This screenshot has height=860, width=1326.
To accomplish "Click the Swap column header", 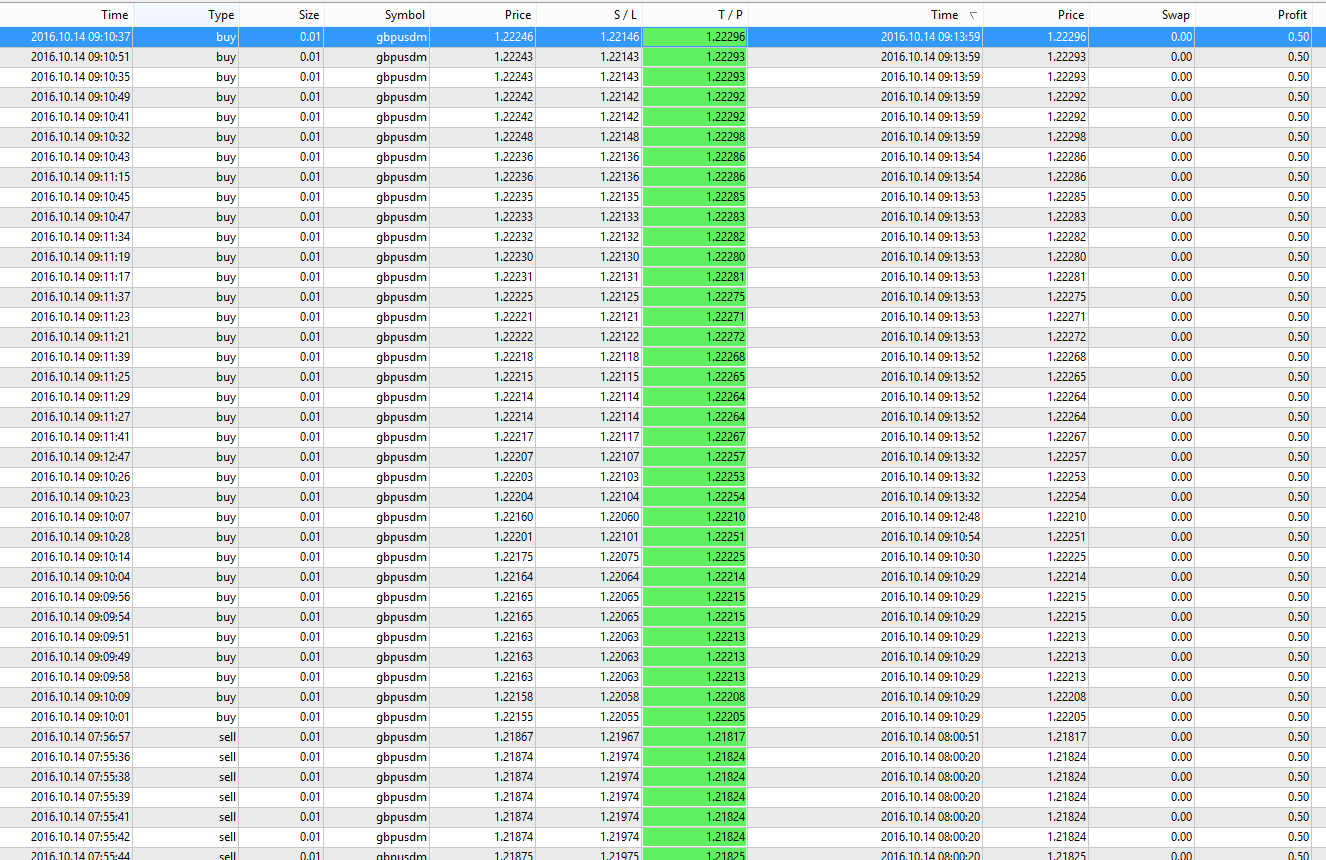I will pyautogui.click(x=1142, y=15).
